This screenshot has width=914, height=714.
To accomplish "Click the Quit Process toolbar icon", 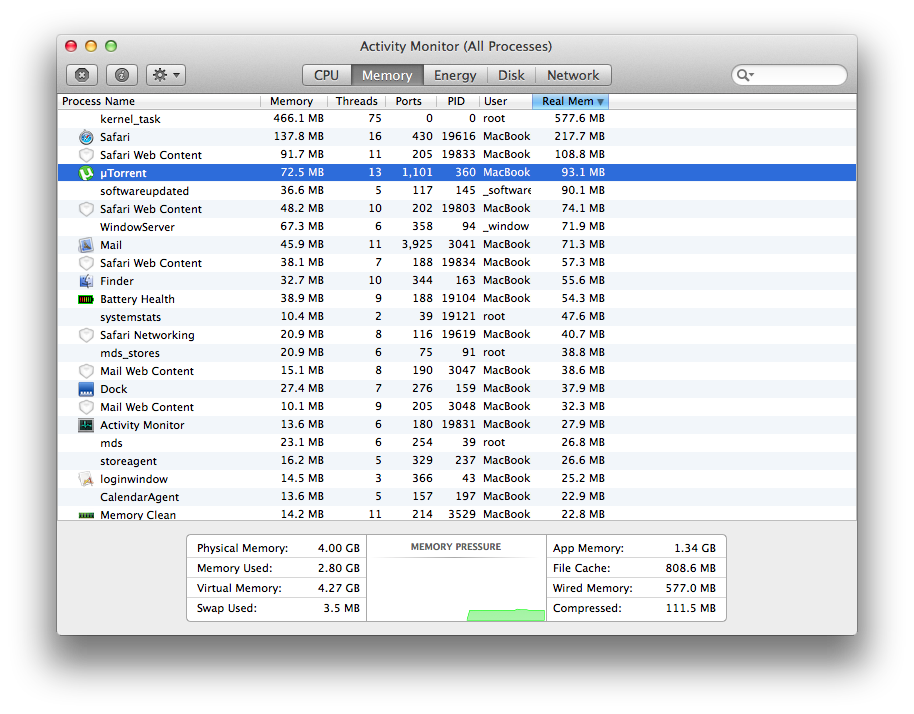I will tap(82, 75).
